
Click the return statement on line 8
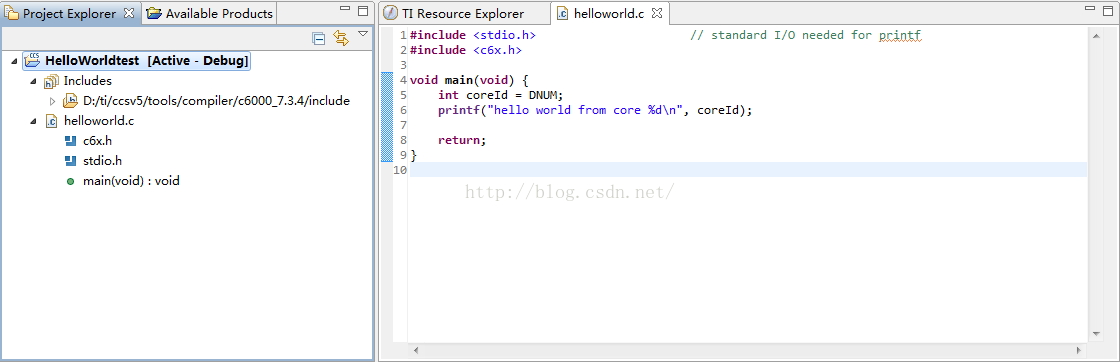(x=461, y=140)
